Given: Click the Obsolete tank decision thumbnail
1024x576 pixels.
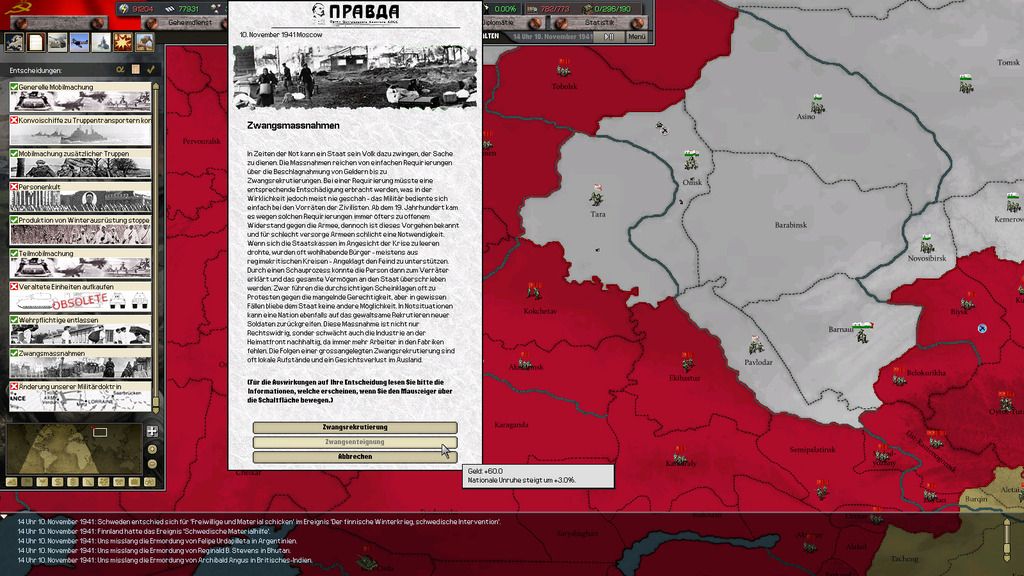Looking at the screenshot, I should (x=80, y=300).
